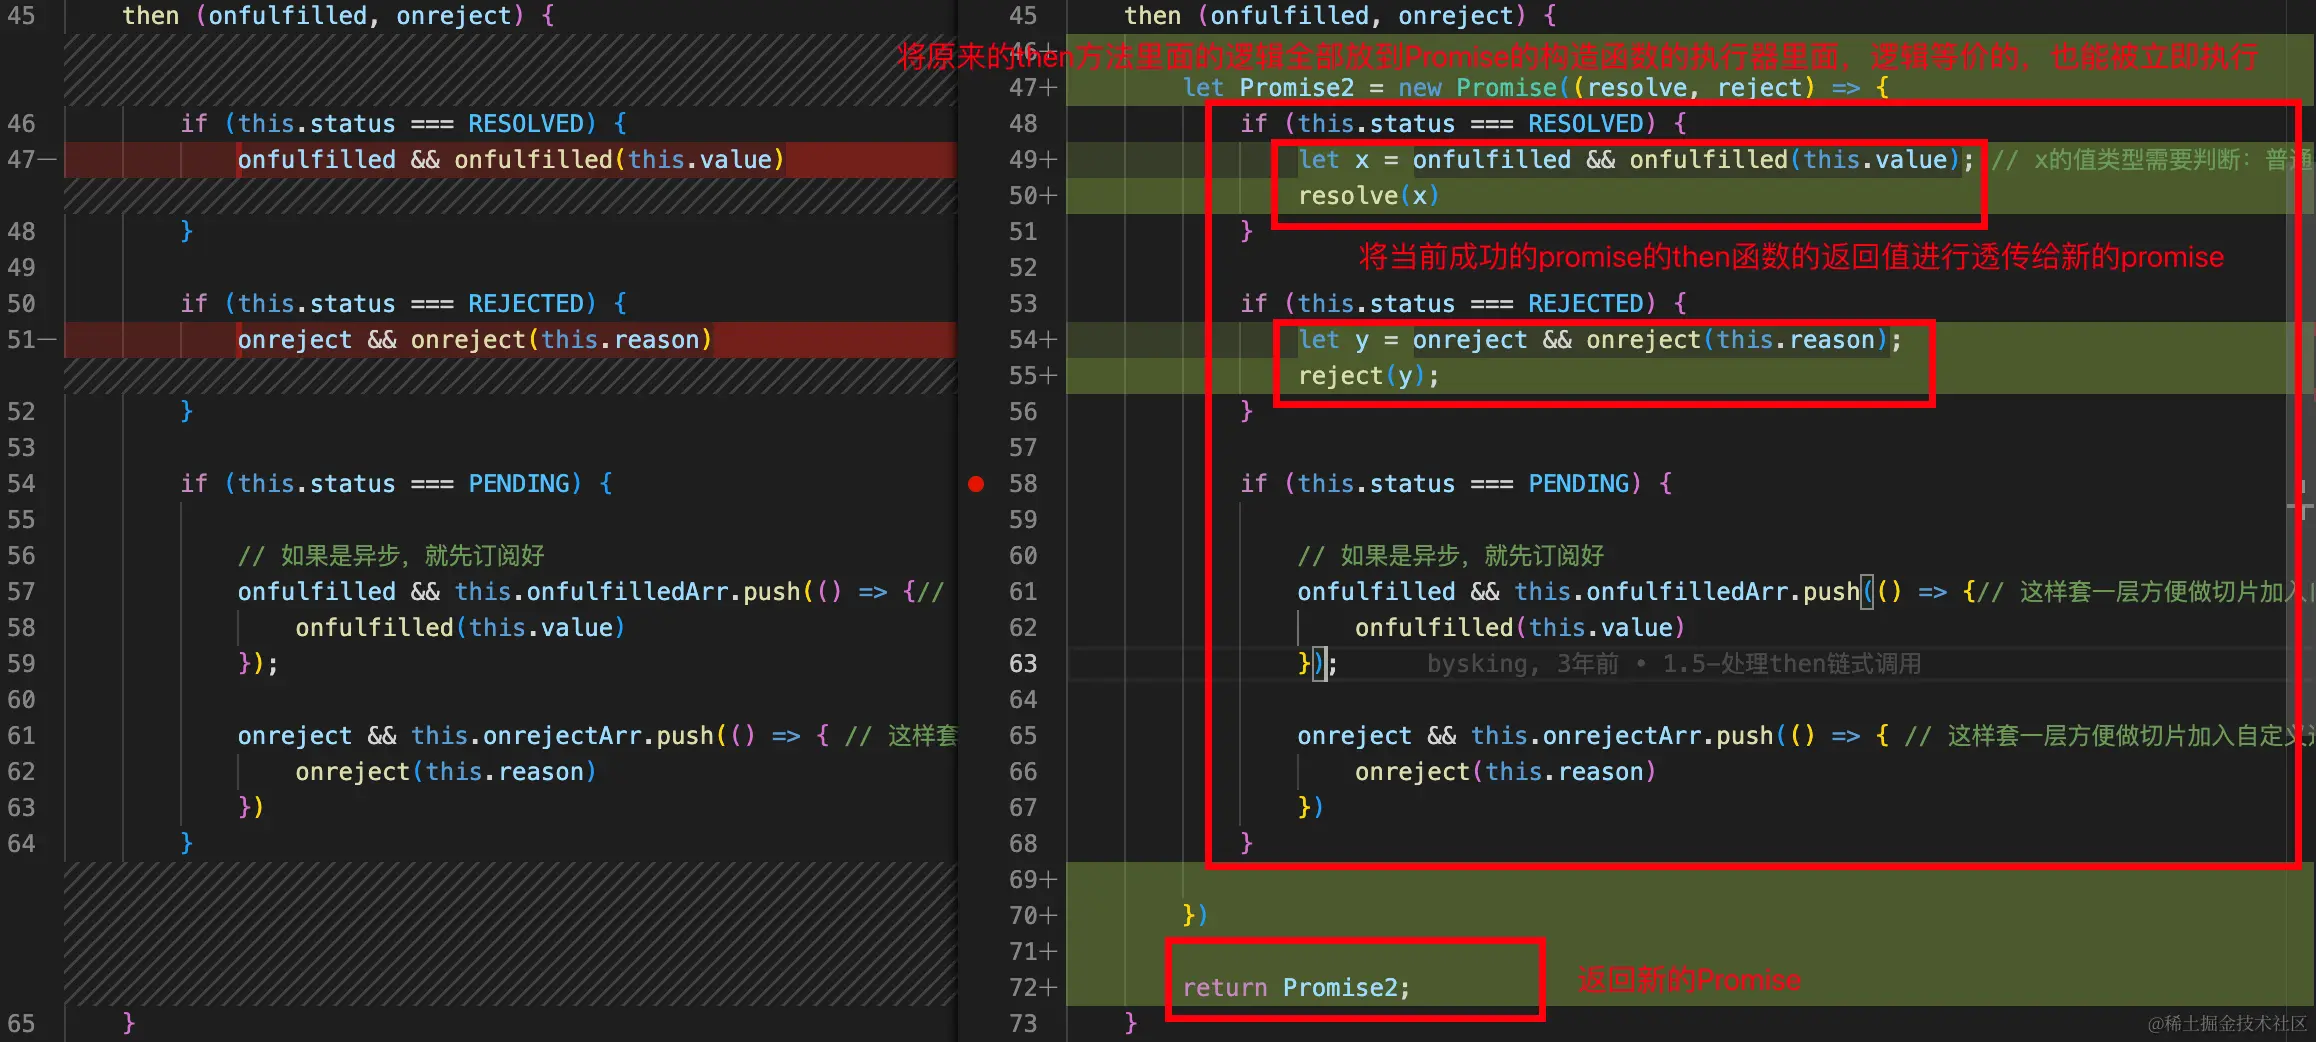Click gutter line number "69+" in modified pane
The width and height of the screenshot is (2316, 1042).
(1033, 880)
